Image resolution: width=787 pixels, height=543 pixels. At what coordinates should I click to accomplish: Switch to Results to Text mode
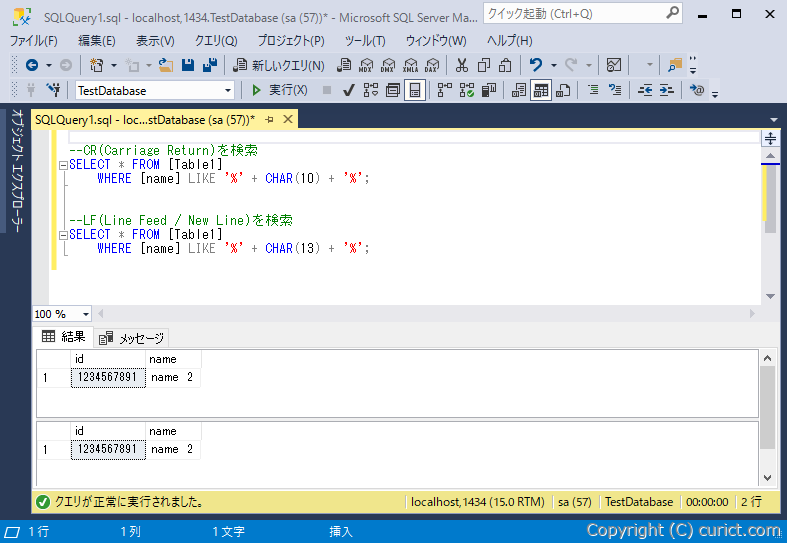pos(518,90)
